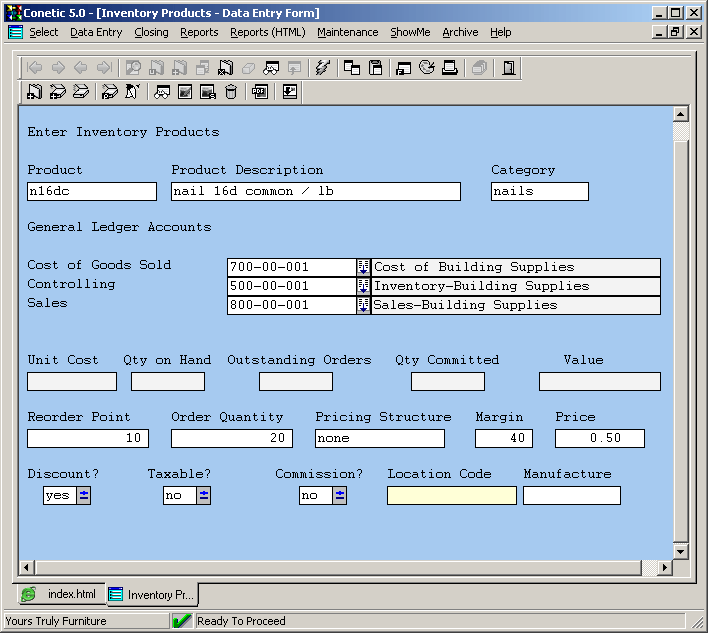Click the PDF export toolbar icon
Image resolution: width=708 pixels, height=633 pixels.
coord(259,92)
